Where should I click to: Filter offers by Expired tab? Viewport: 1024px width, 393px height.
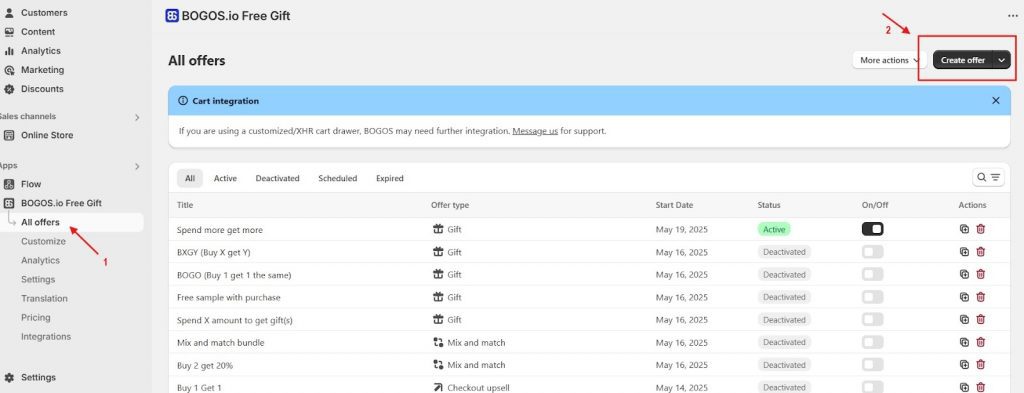(390, 178)
